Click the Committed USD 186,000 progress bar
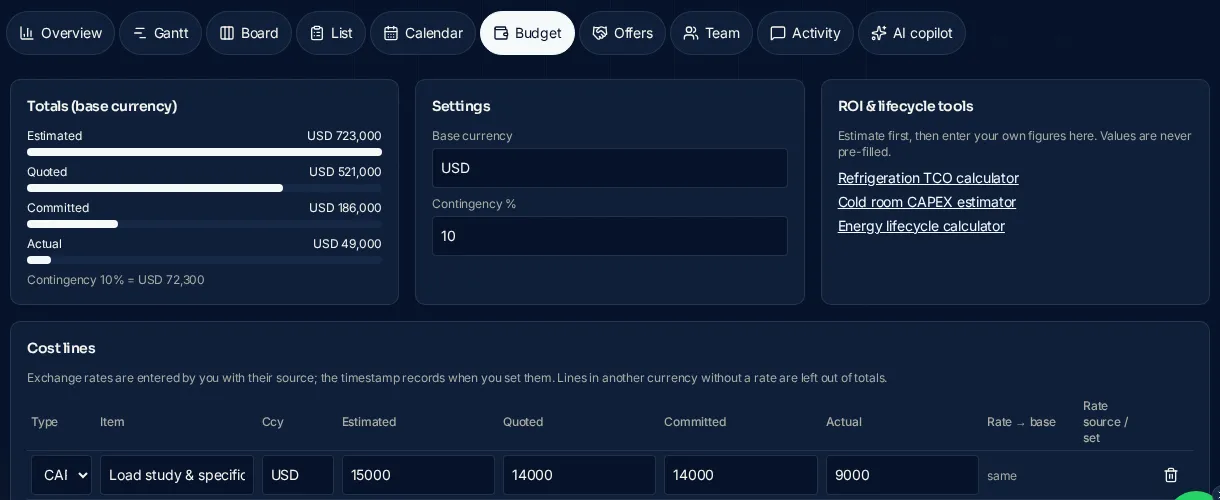Screen dimensions: 1220x500 pyautogui.click(x=204, y=224)
